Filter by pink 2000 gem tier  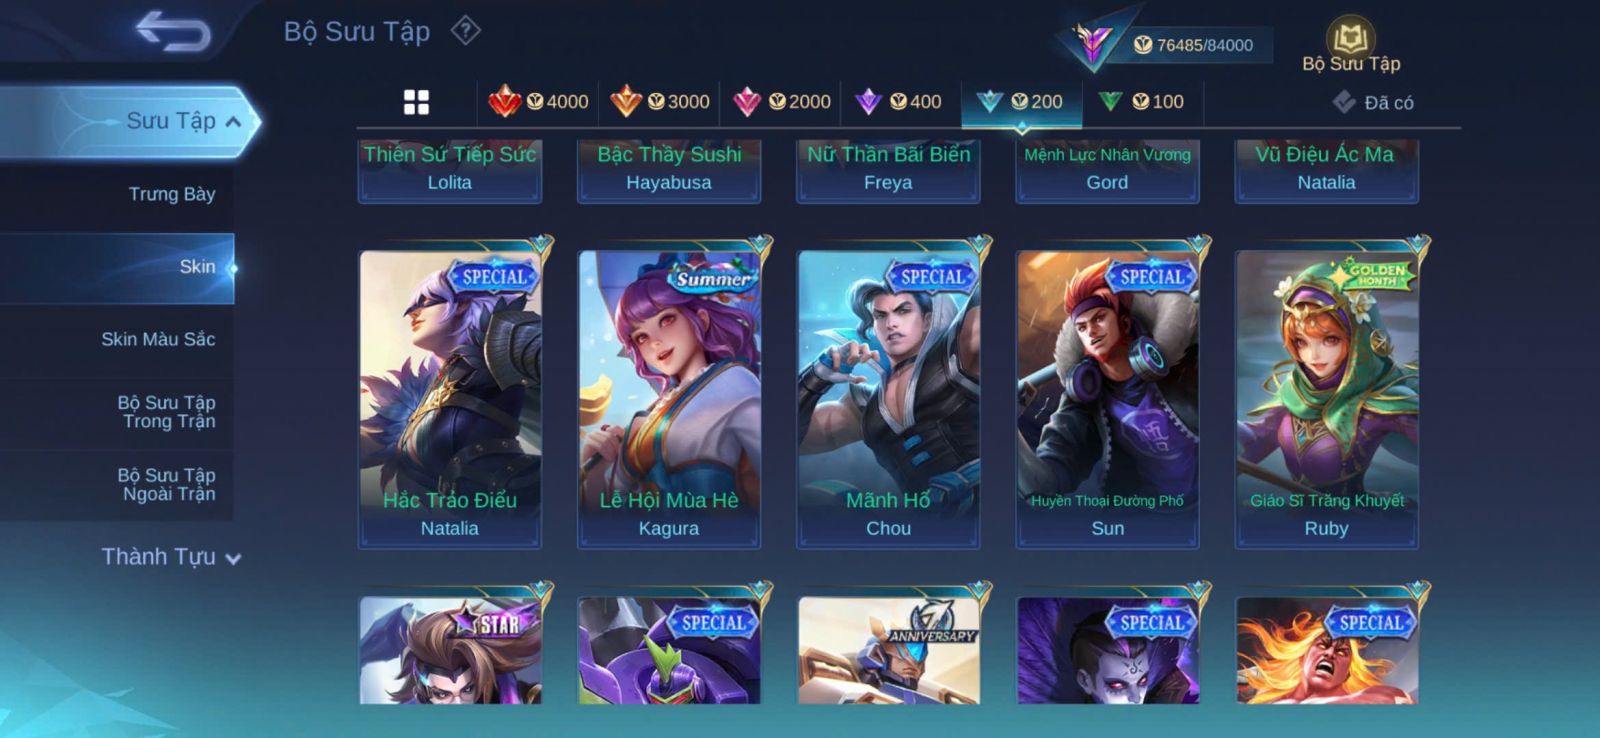[x=782, y=101]
